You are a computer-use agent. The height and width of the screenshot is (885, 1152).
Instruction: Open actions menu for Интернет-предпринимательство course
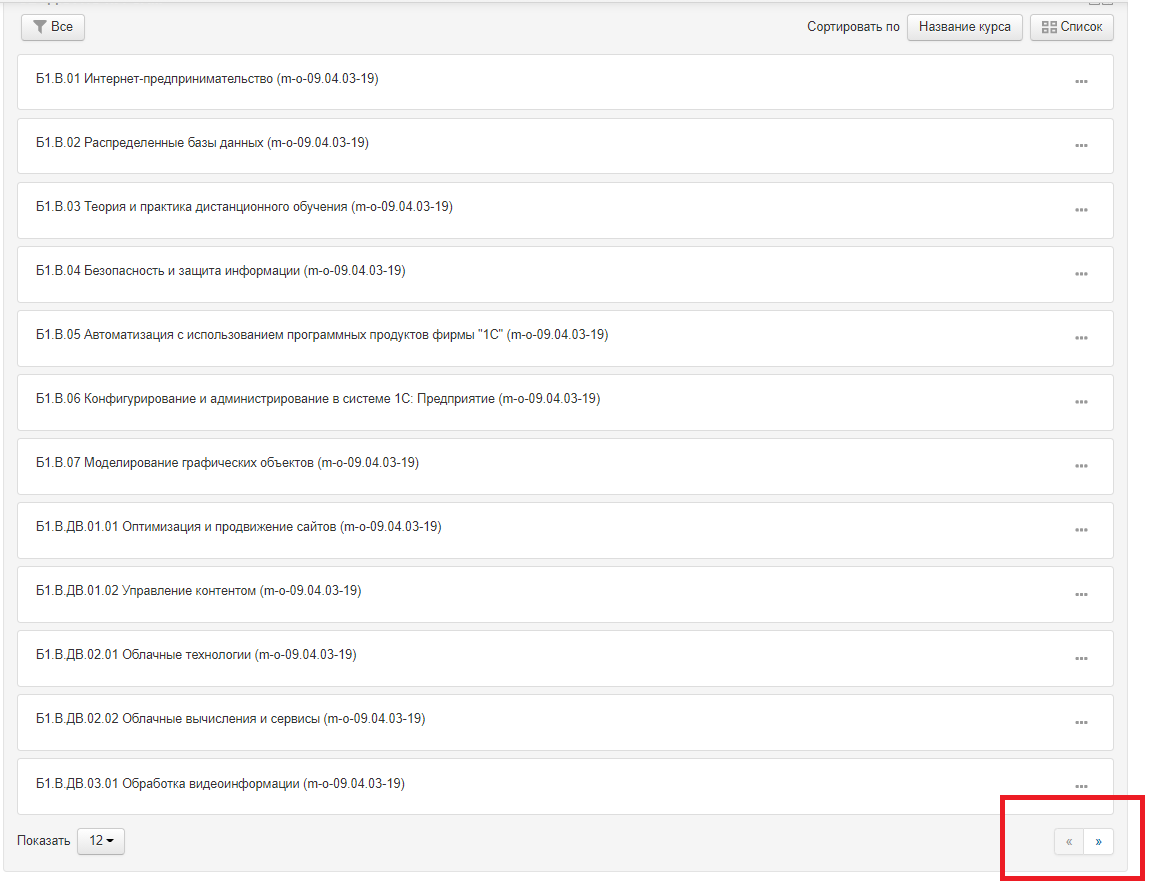pyautogui.click(x=1081, y=82)
